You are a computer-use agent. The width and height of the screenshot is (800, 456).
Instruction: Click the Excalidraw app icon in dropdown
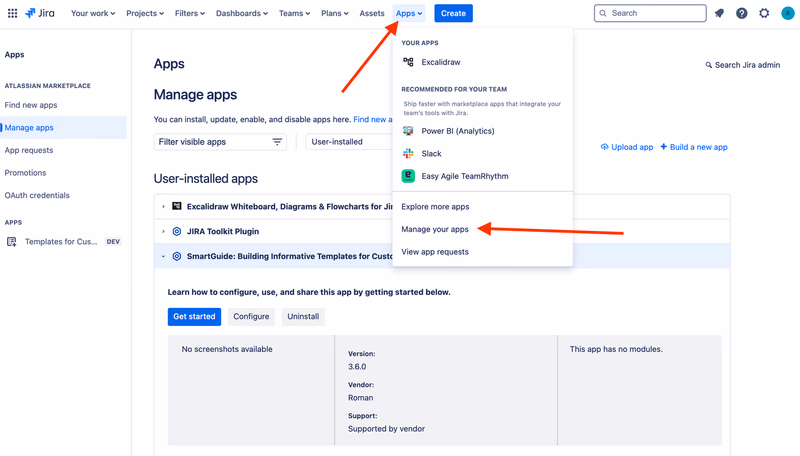pyautogui.click(x=408, y=62)
